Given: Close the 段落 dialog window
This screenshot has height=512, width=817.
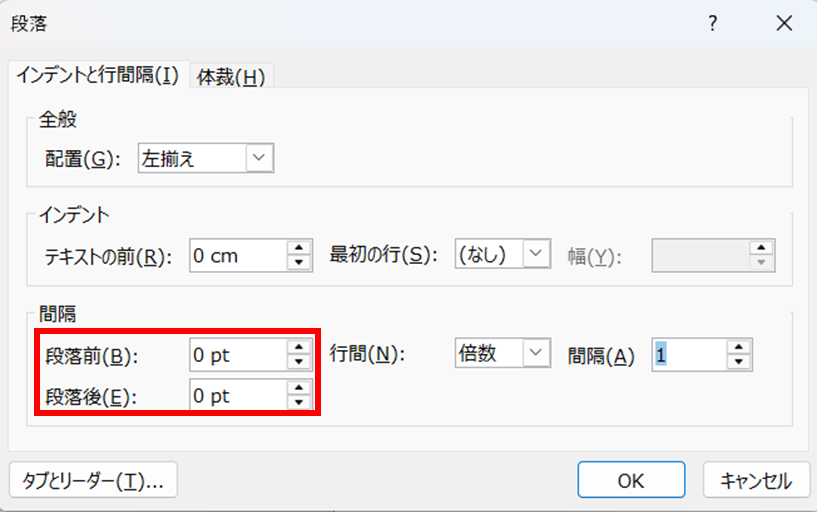Looking at the screenshot, I should click(782, 24).
